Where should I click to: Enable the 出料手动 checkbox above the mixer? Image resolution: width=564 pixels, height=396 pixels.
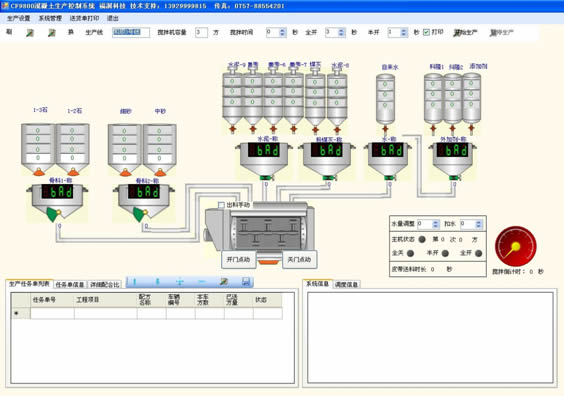pos(222,205)
